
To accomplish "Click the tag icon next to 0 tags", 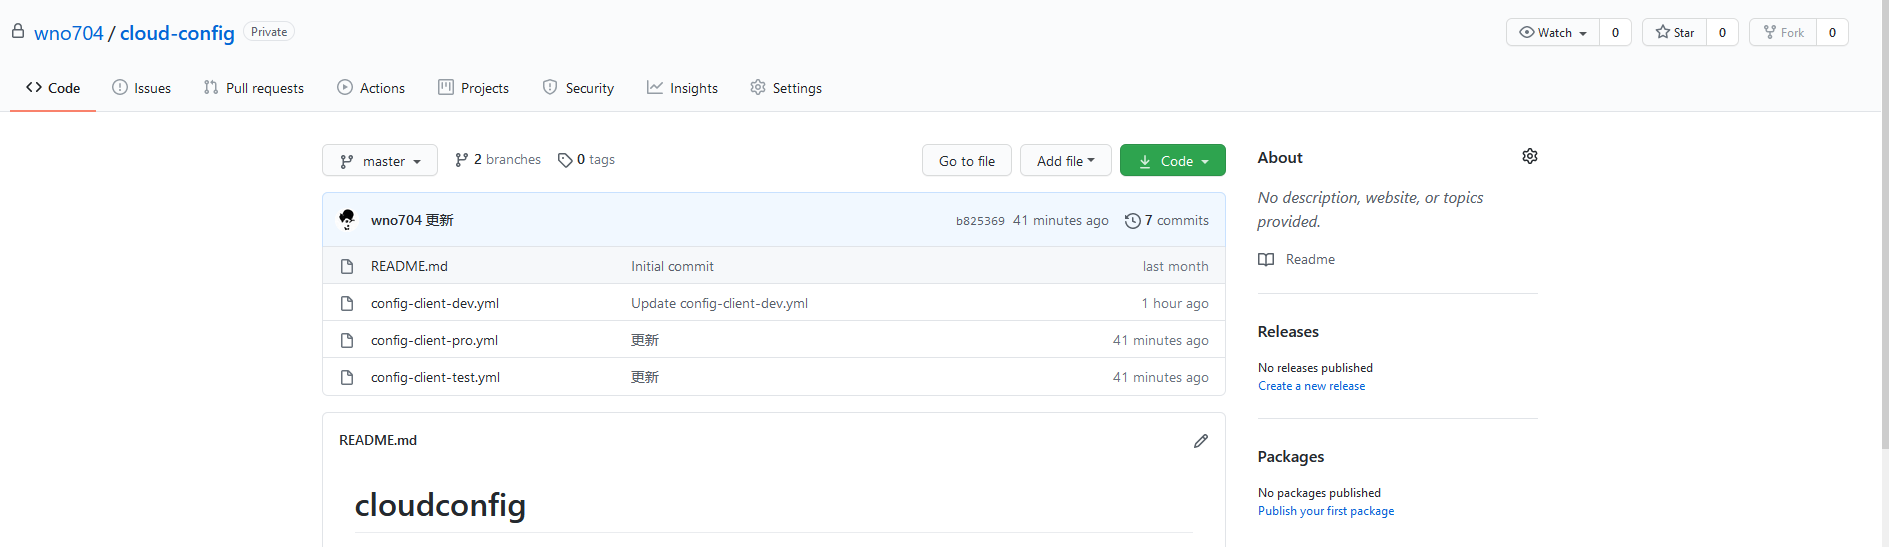I will 565,160.
